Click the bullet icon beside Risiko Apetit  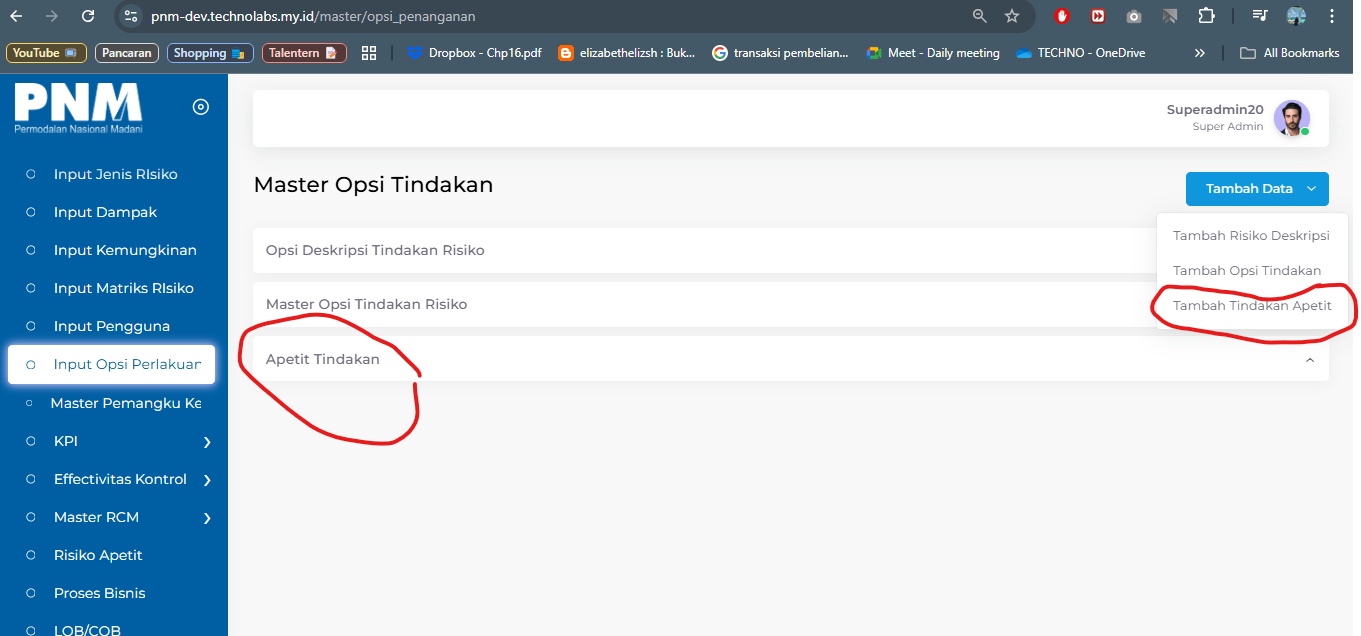click(x=31, y=555)
